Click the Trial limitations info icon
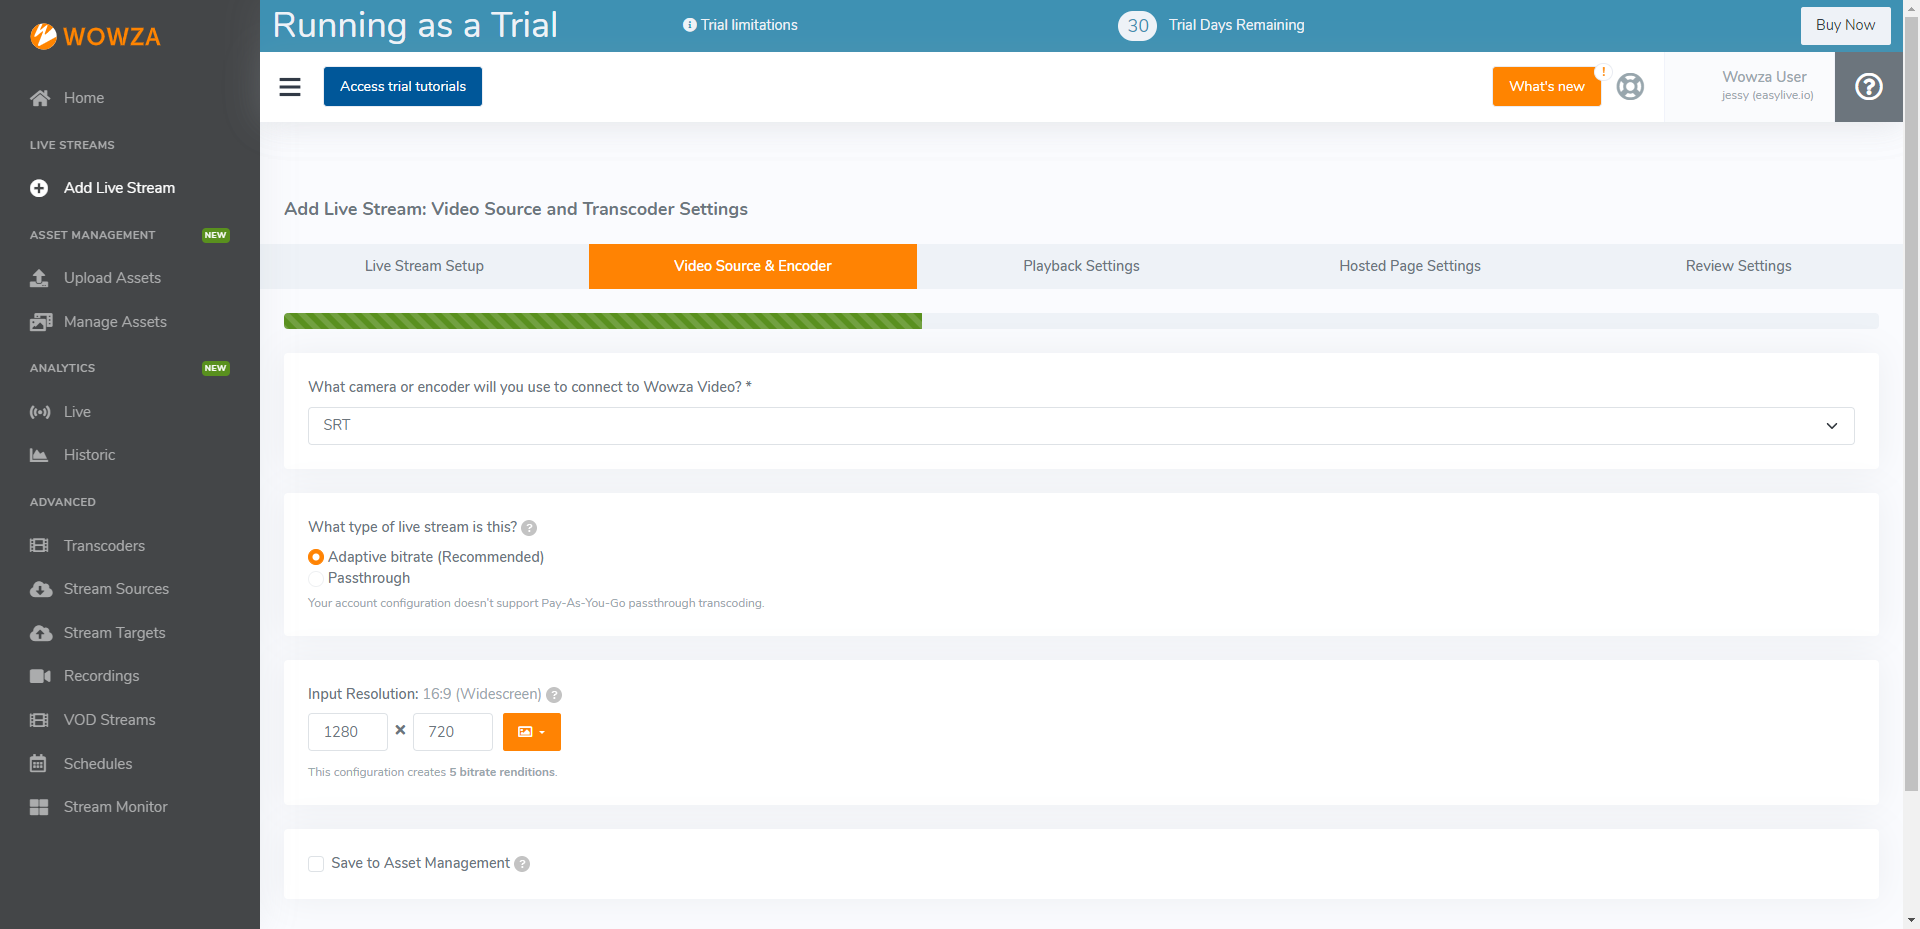The height and width of the screenshot is (929, 1920). click(x=689, y=25)
